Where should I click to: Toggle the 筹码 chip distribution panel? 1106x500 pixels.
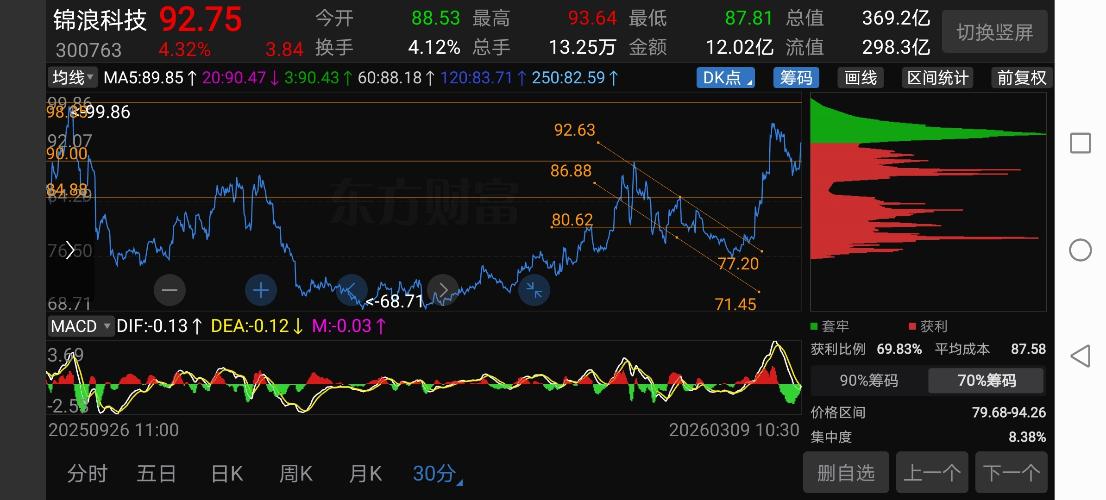pos(796,78)
